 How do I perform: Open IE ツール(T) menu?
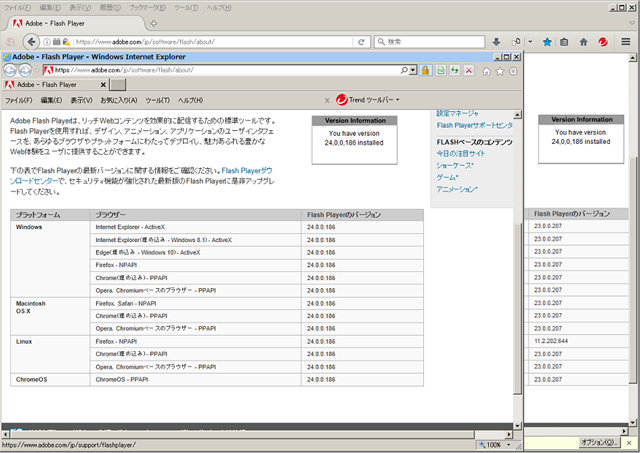[158, 100]
